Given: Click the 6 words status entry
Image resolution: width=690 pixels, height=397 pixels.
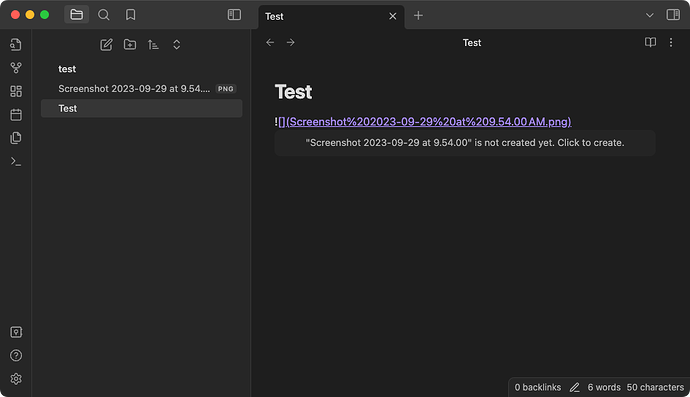Looking at the screenshot, I should coord(604,387).
